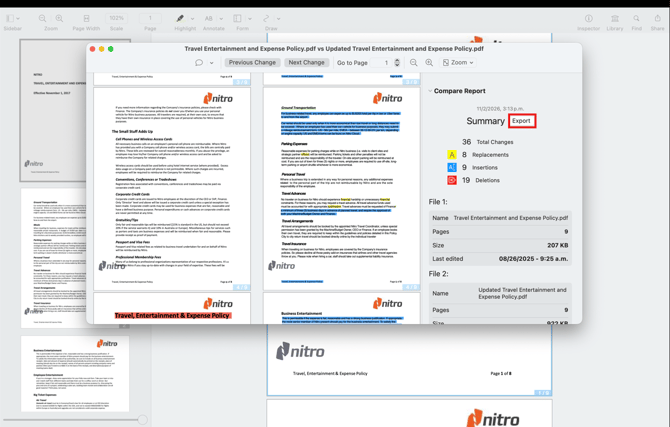Click the Go to Page stepper arrows
The image size is (670, 427).
coord(397,63)
